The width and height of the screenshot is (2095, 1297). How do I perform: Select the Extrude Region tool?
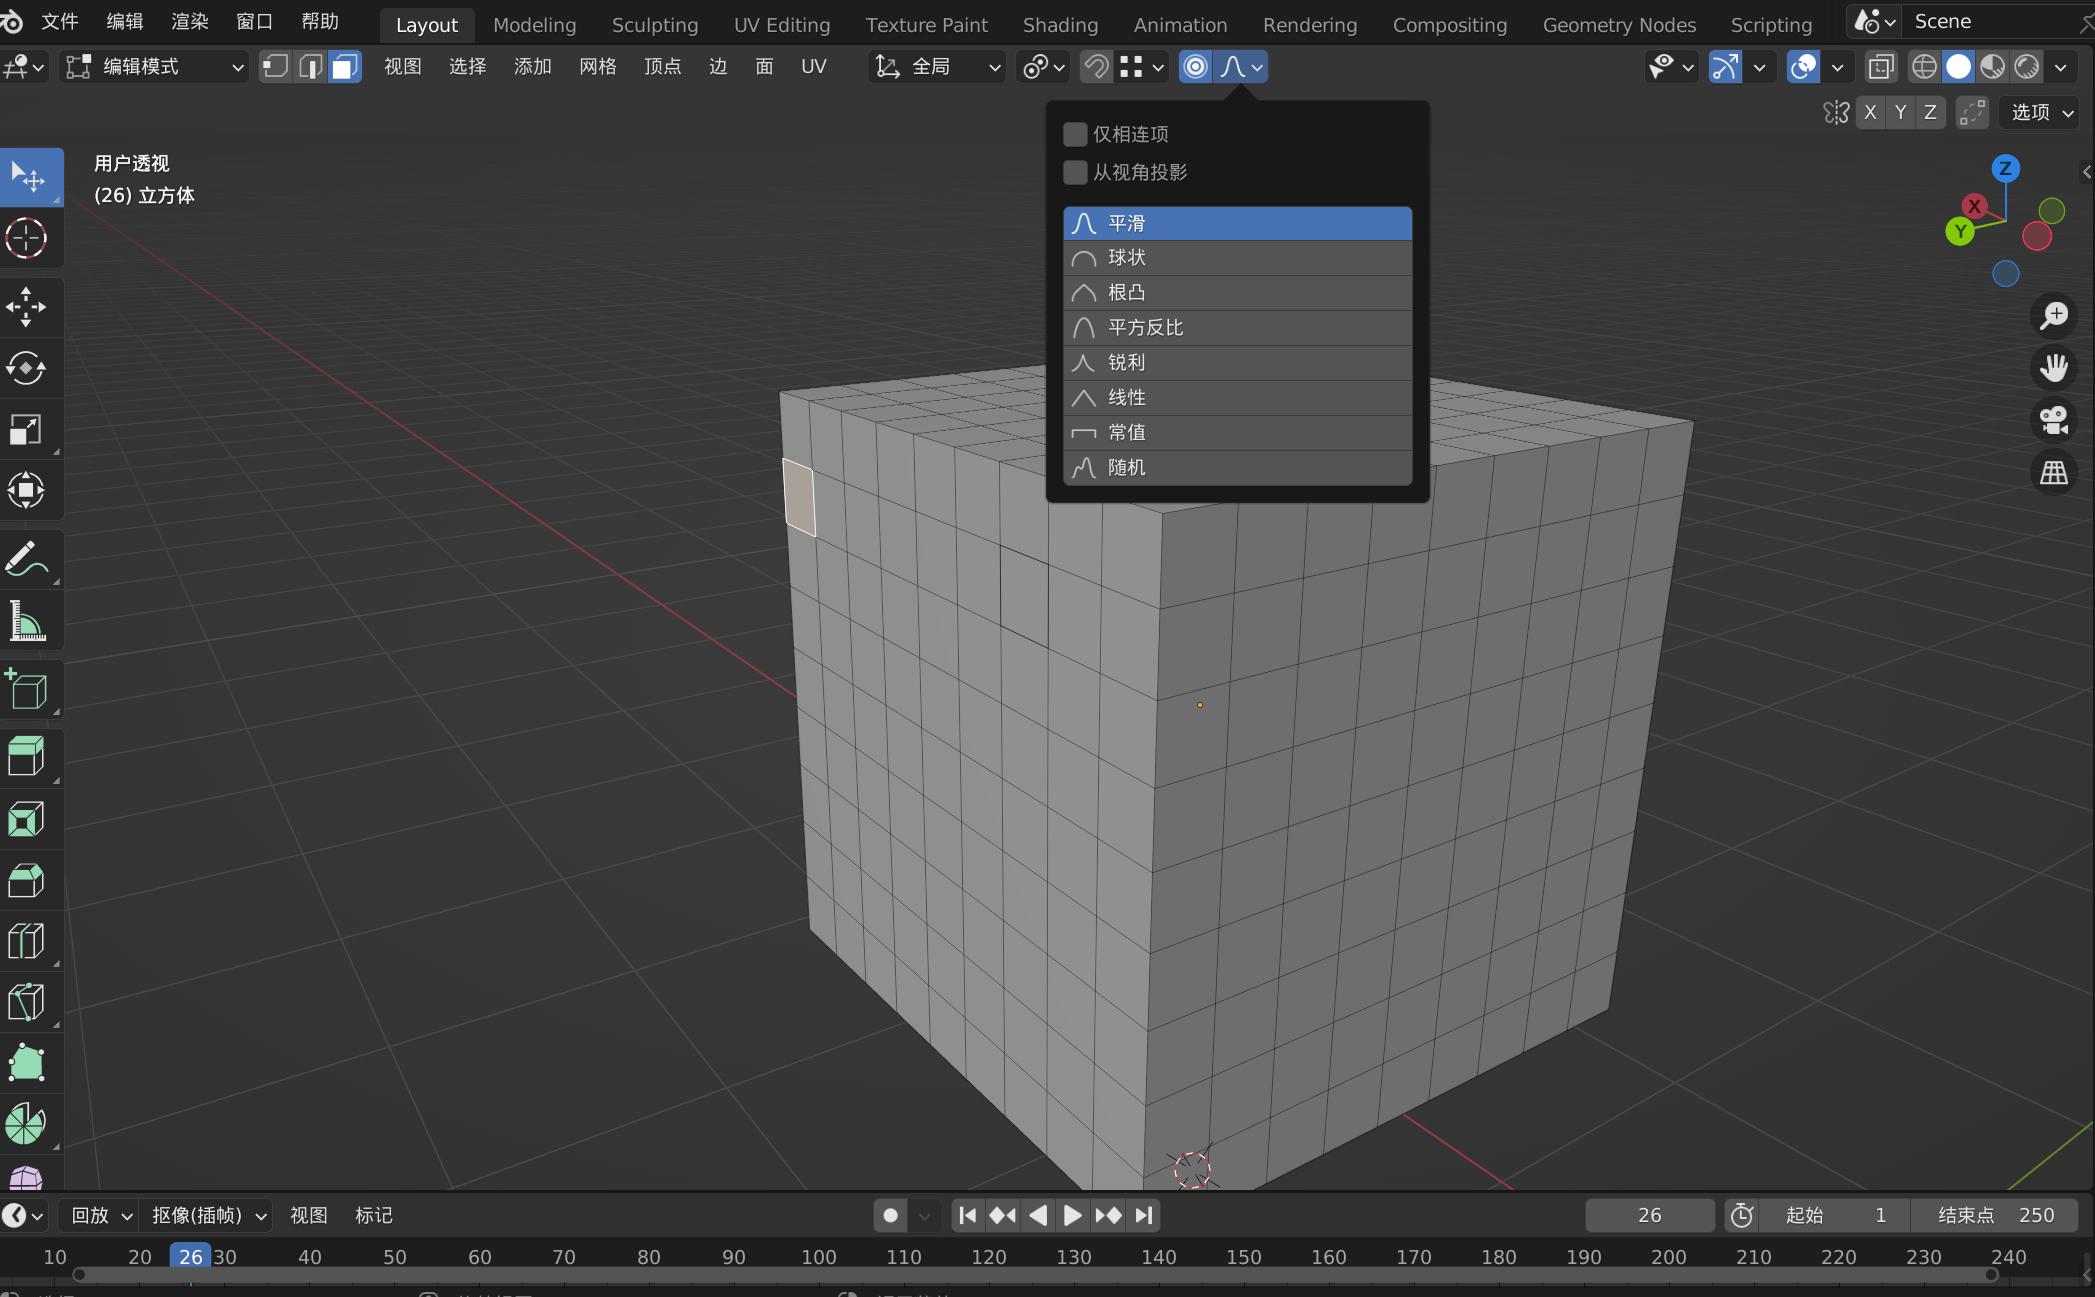[x=27, y=757]
